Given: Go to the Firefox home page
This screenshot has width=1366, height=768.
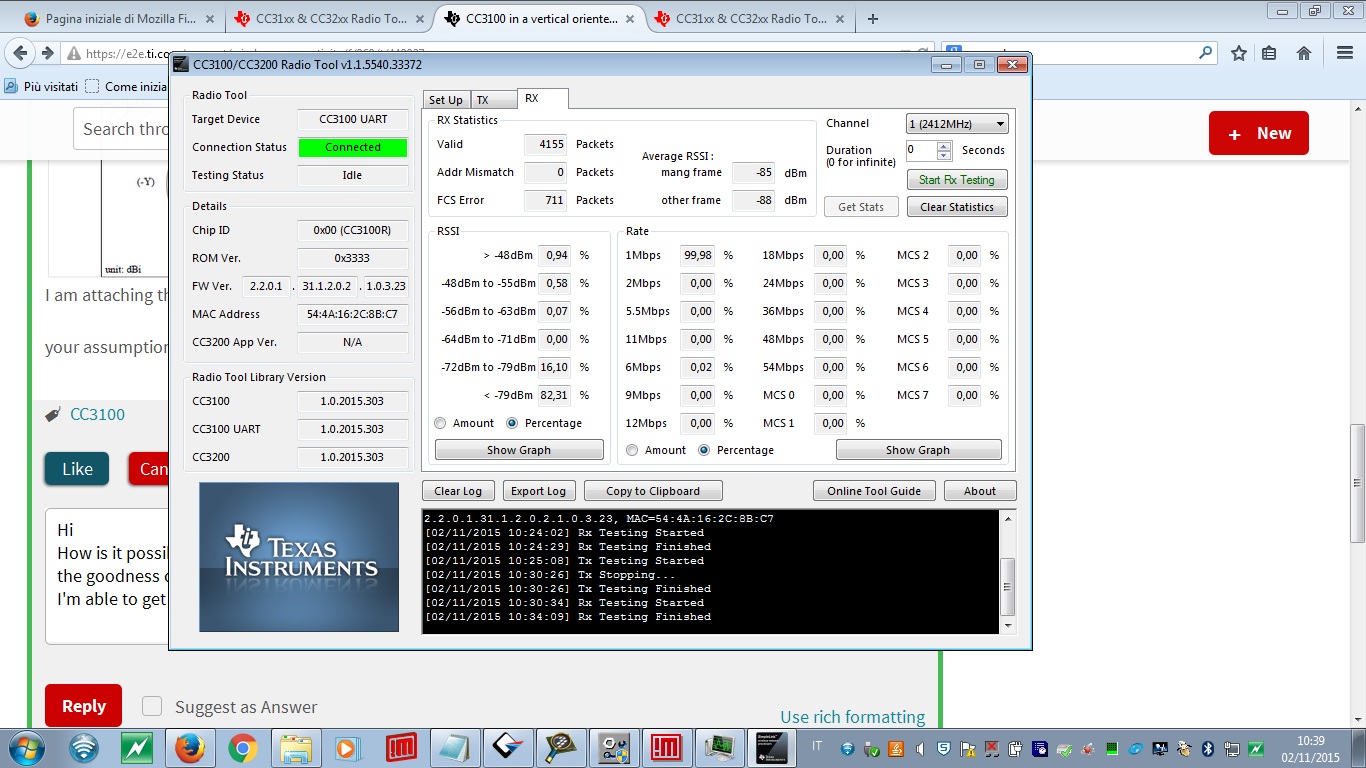Looking at the screenshot, I should (x=1304, y=53).
